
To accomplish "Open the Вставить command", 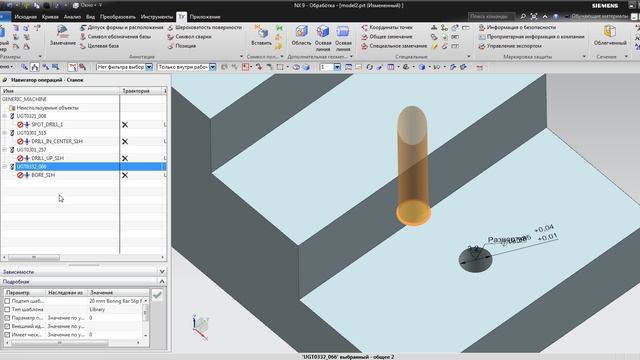I will click(x=261, y=36).
